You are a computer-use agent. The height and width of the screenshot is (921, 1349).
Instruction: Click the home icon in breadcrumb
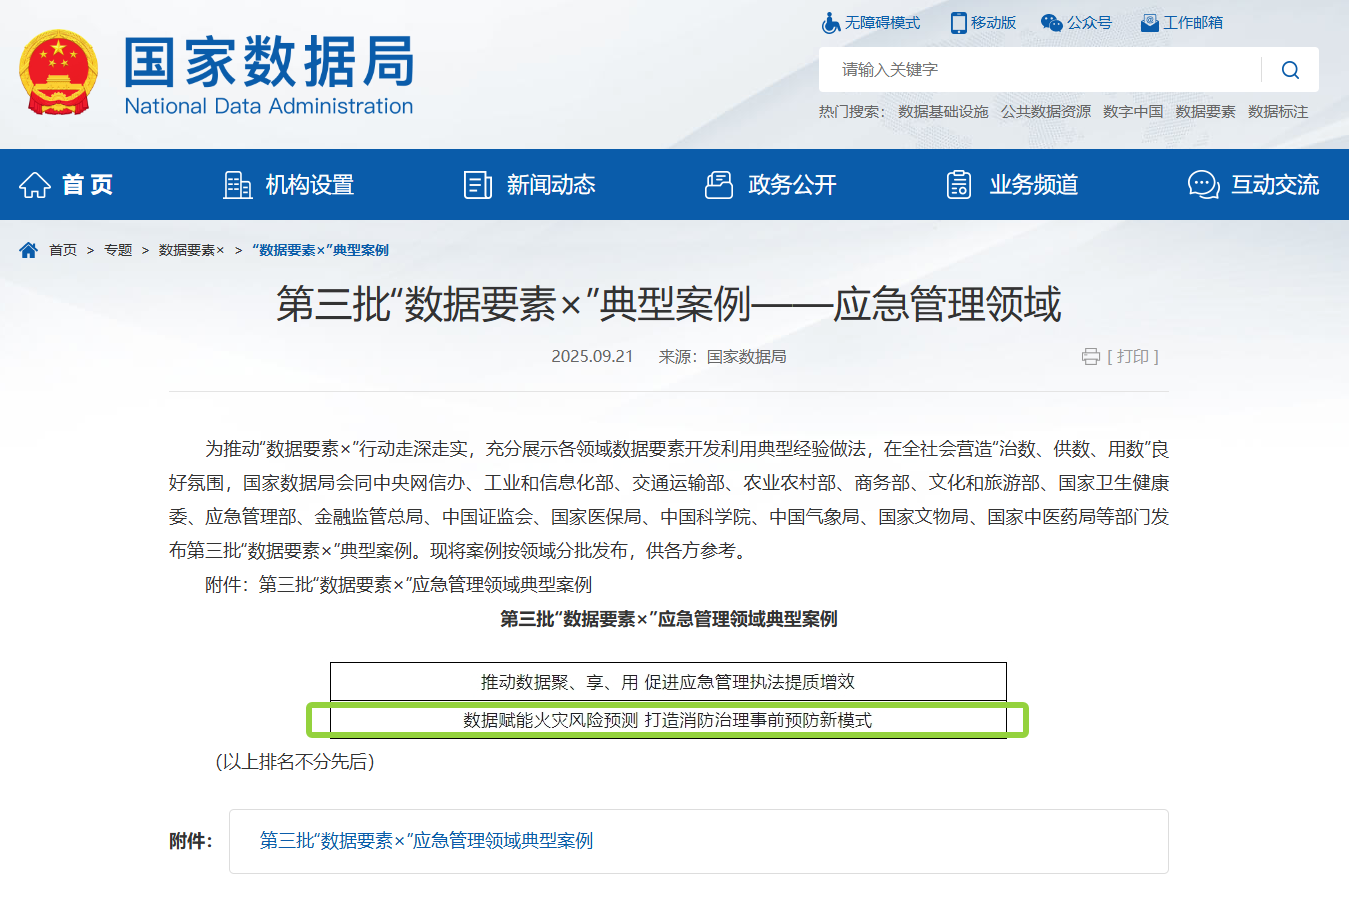coord(28,250)
